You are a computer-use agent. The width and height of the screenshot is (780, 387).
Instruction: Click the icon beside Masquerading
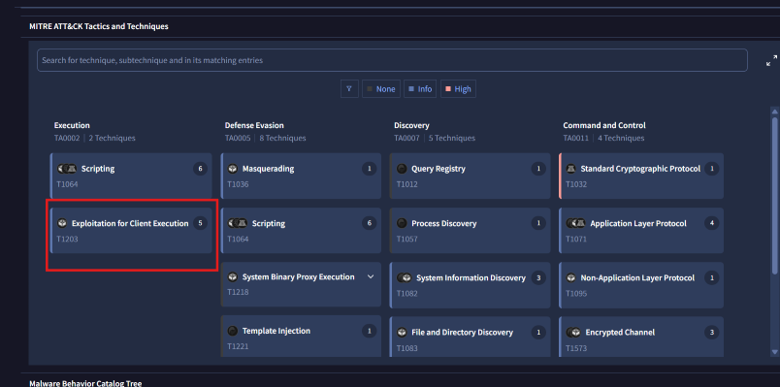click(232, 169)
